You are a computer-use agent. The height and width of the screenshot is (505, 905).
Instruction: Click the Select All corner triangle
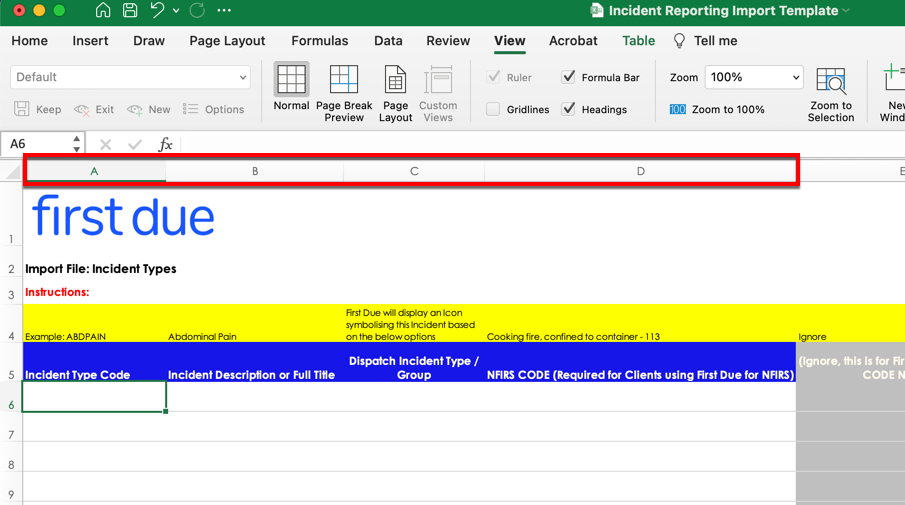click(13, 171)
